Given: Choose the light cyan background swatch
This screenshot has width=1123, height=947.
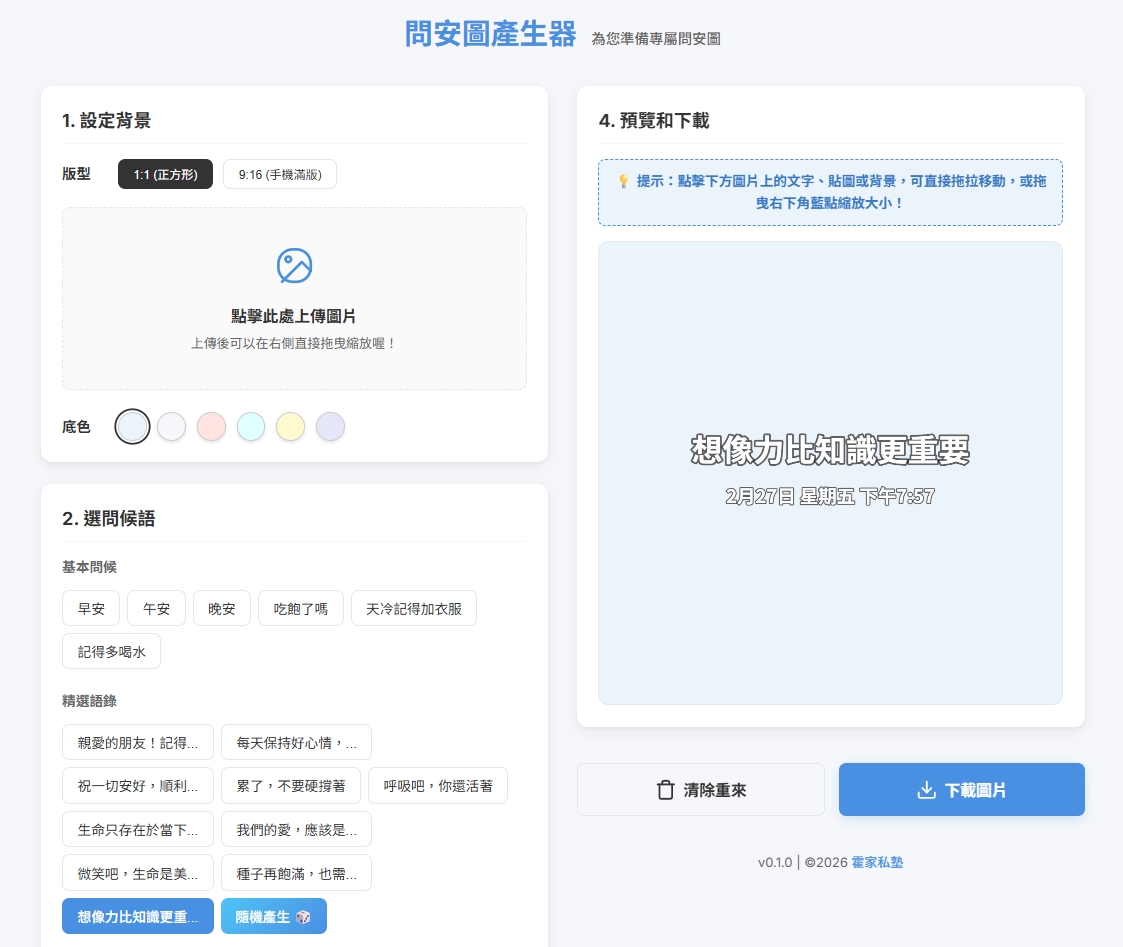Looking at the screenshot, I should 251,427.
